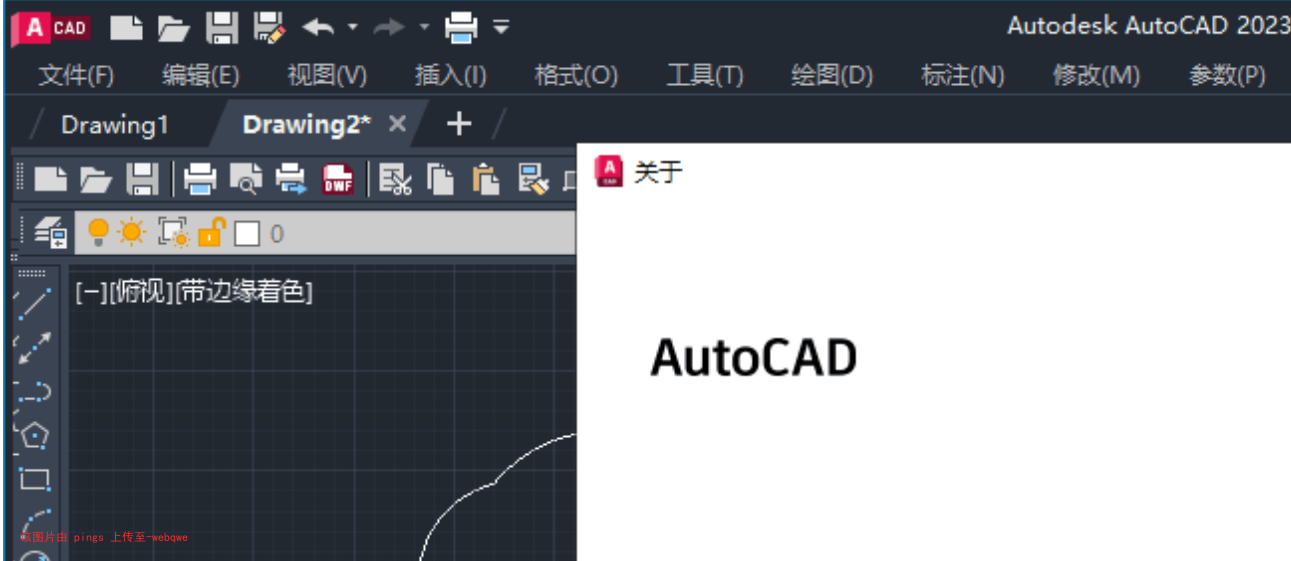This screenshot has width=1291, height=561.
Task: Switch to the Drawing1 tab
Action: click(x=115, y=124)
